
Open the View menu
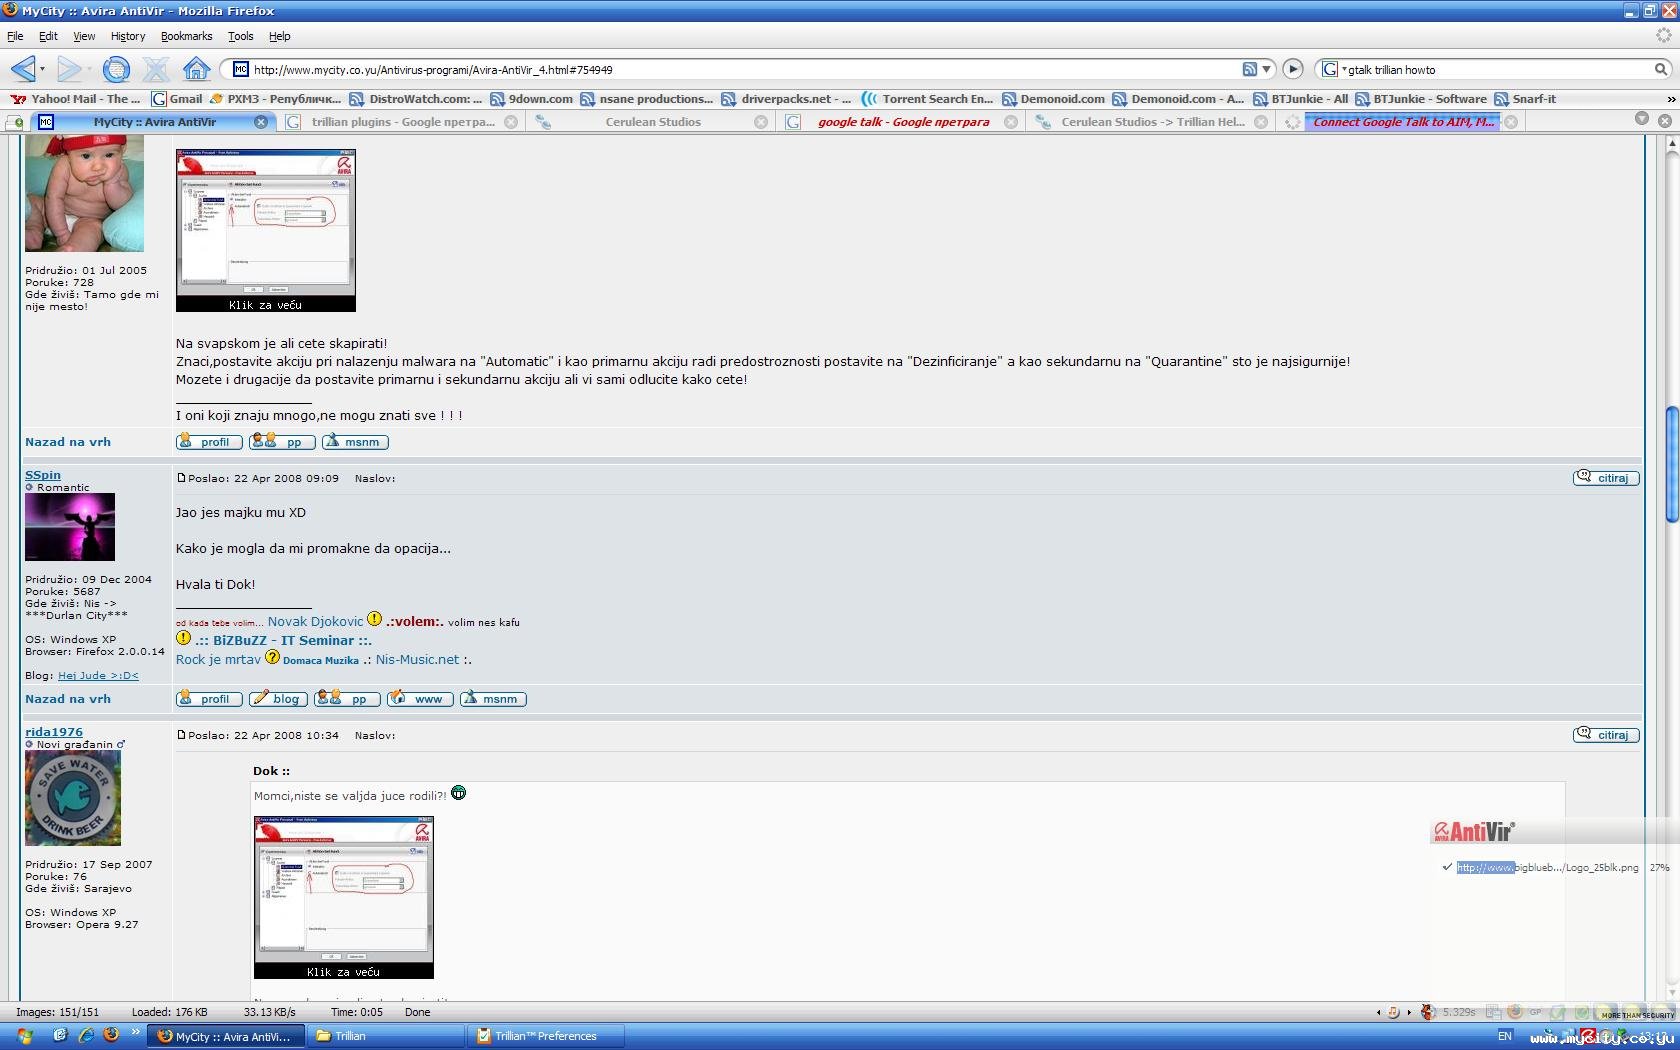tap(84, 36)
